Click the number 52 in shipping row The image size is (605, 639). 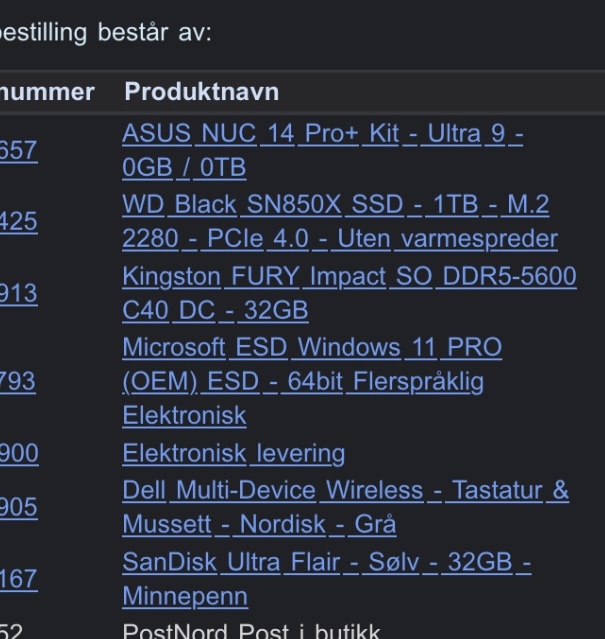click(x=12, y=630)
